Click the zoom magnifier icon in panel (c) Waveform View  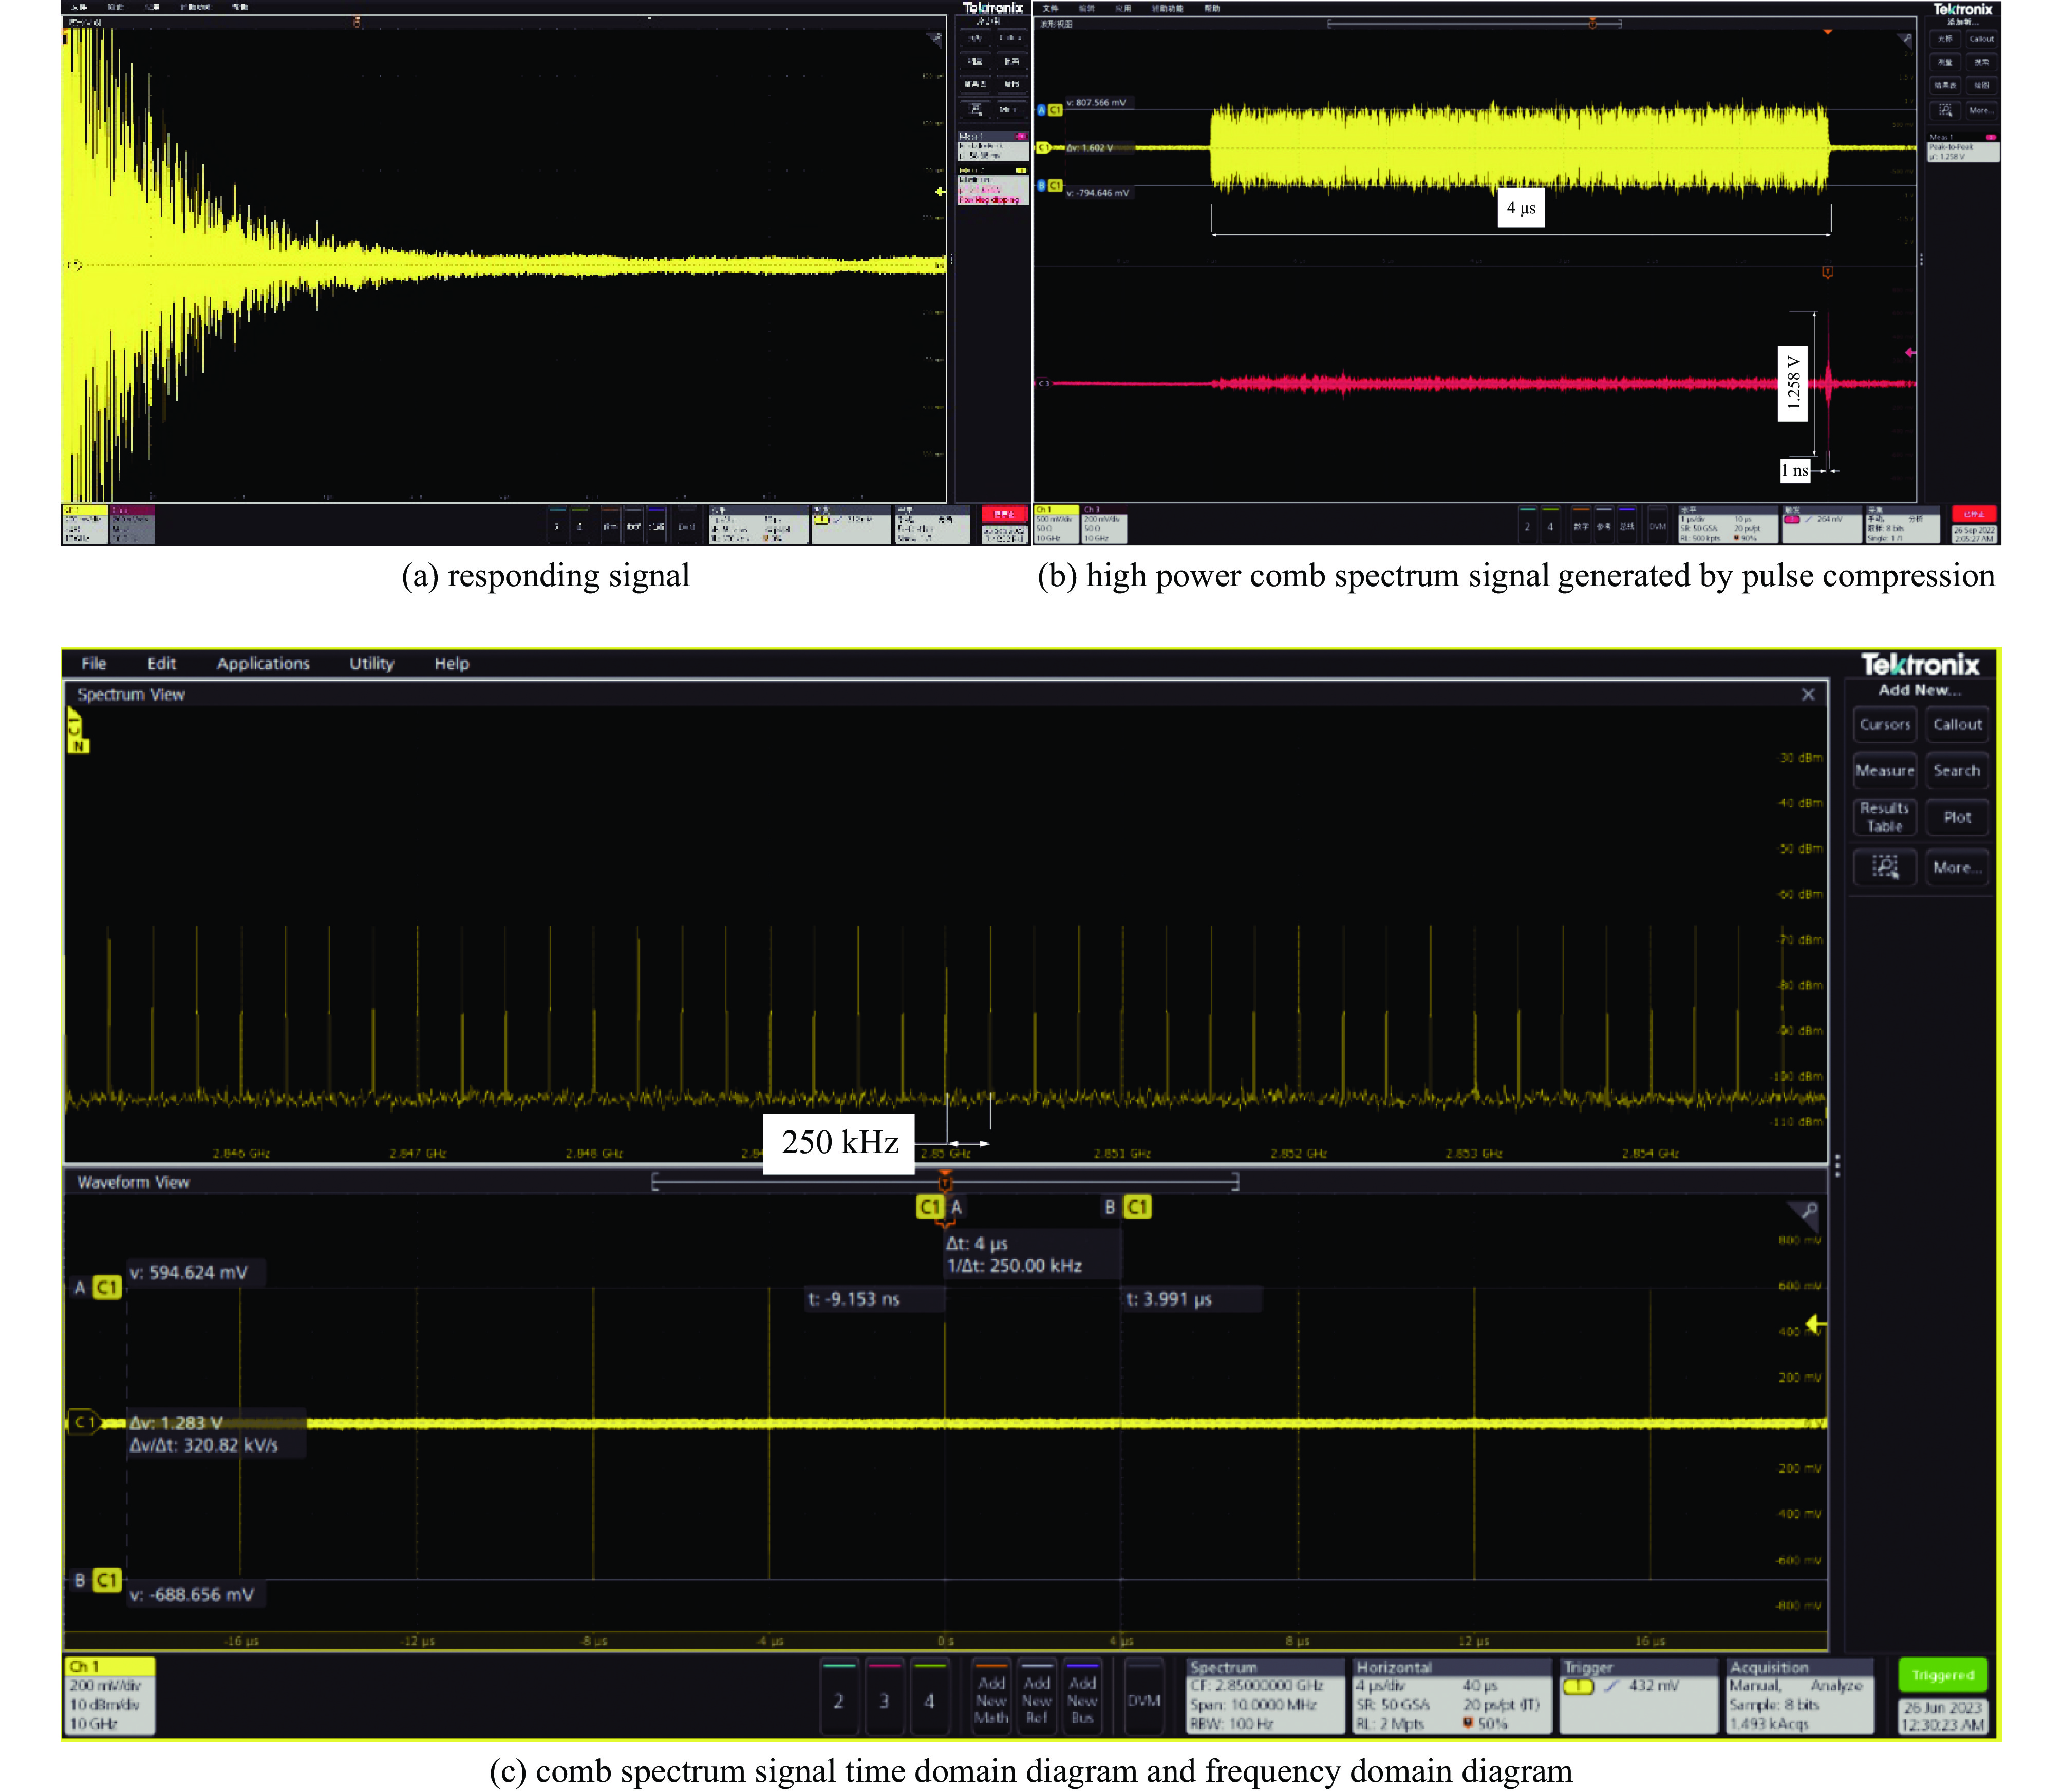[x=1806, y=1213]
